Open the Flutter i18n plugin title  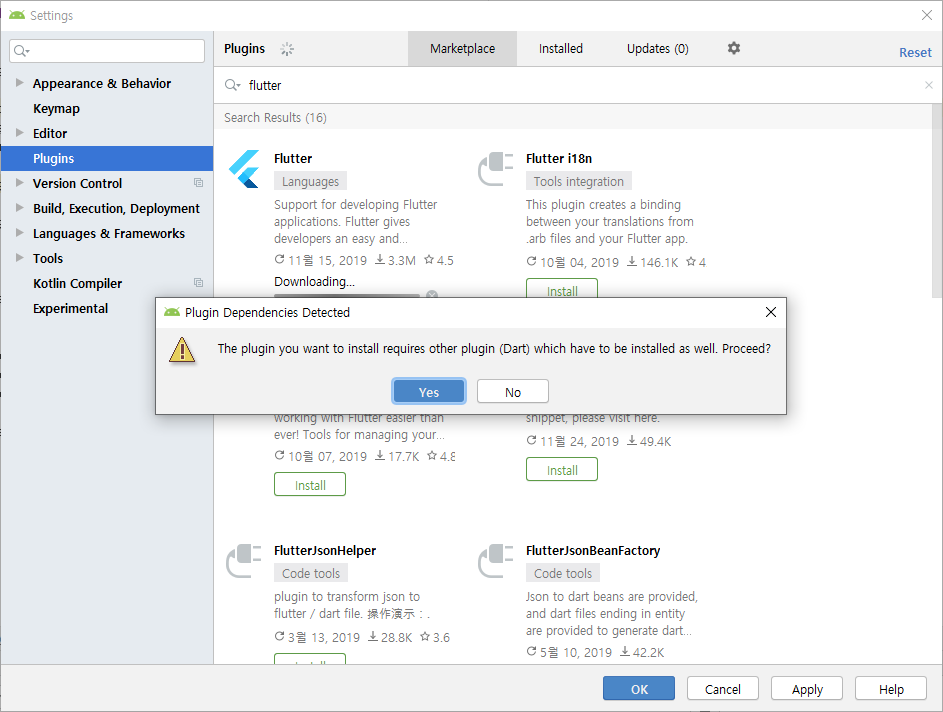pyautogui.click(x=559, y=159)
